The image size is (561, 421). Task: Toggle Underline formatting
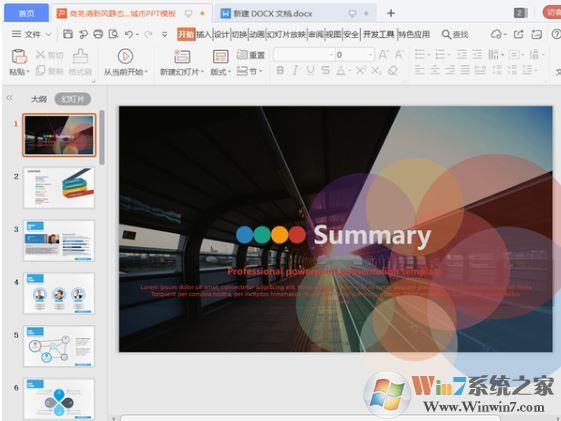[310, 70]
